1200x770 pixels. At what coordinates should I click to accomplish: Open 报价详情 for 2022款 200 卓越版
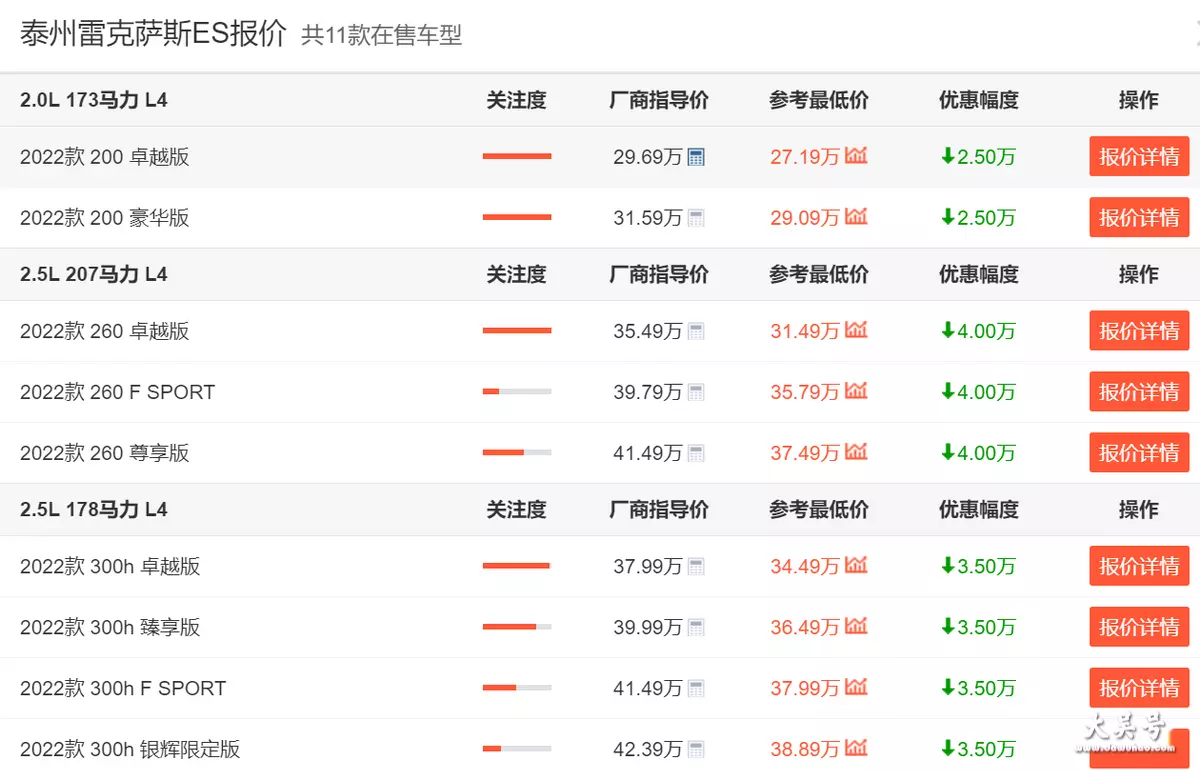(1139, 157)
